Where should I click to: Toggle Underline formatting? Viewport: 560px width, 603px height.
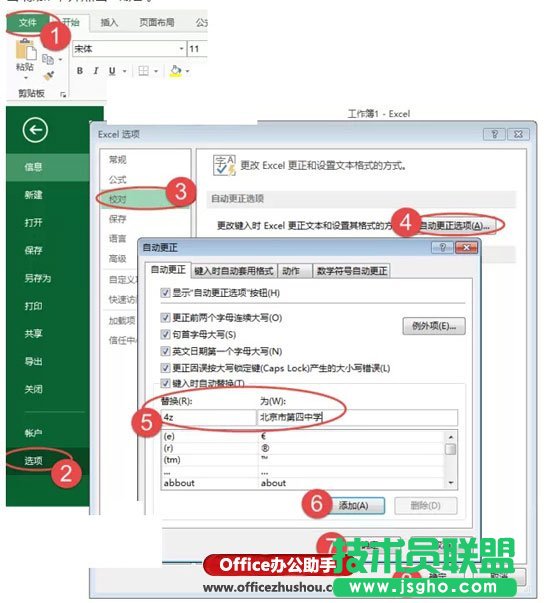click(x=112, y=71)
